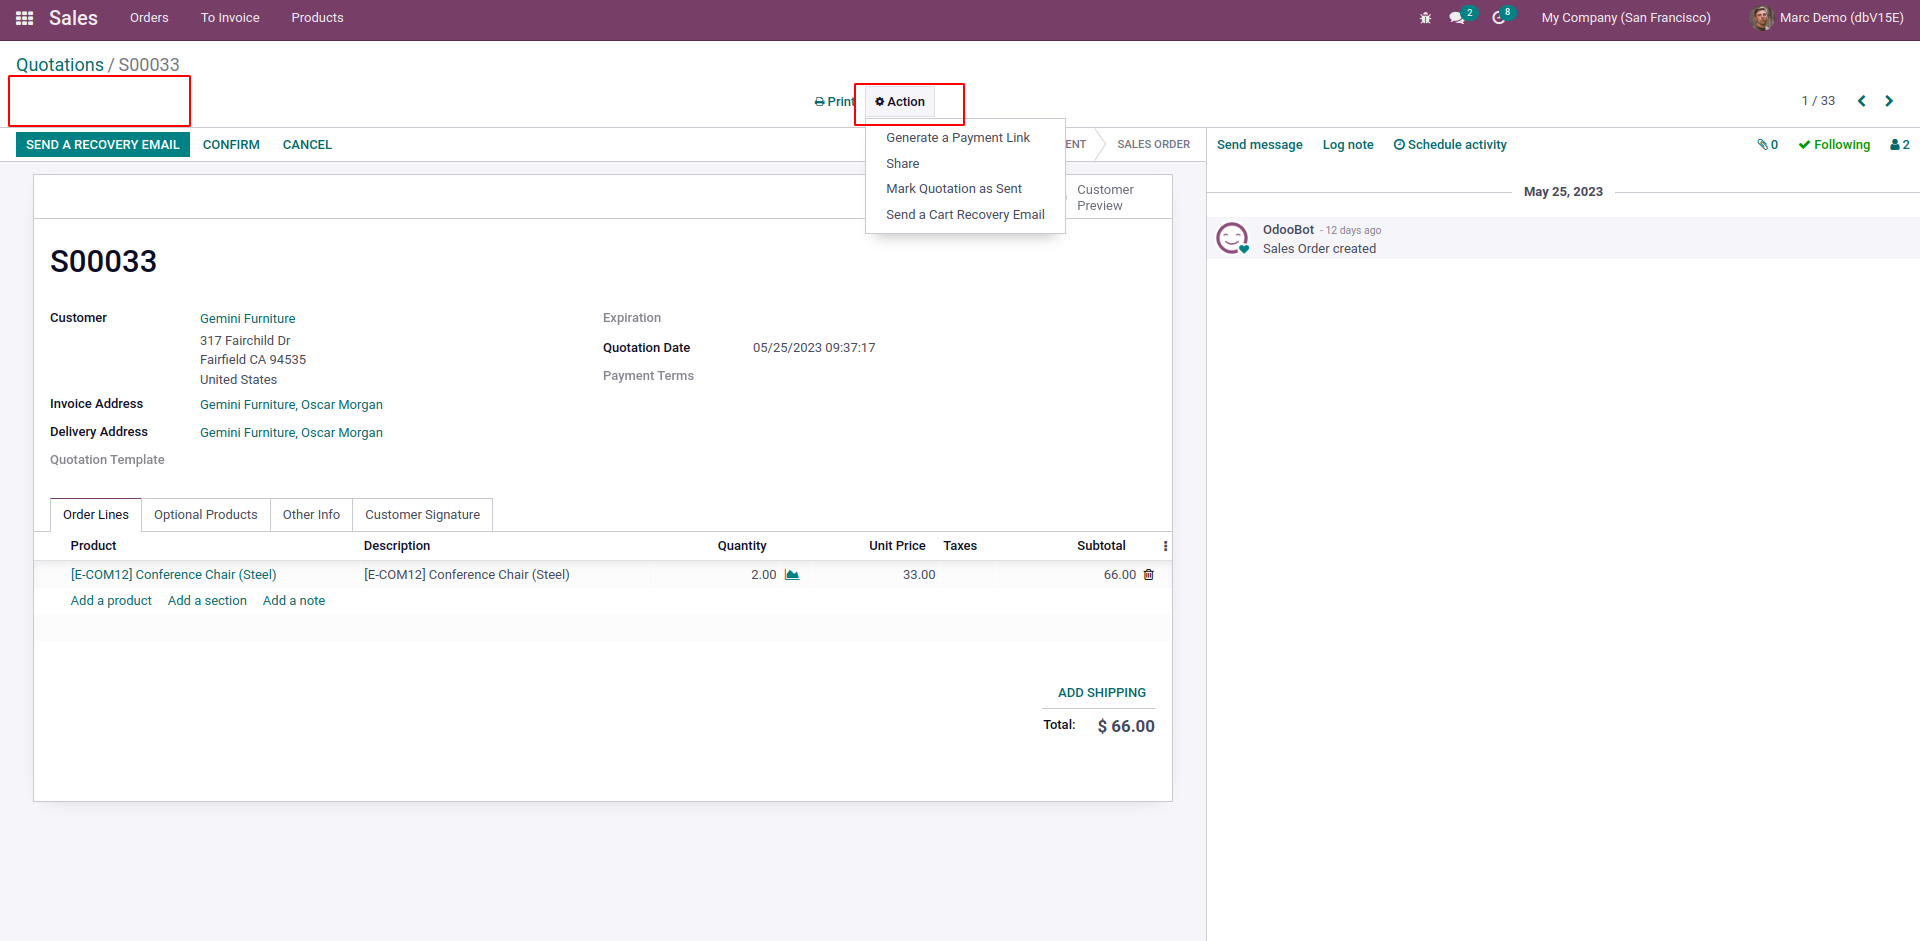Open the conversations chat icon
Screen dimensions: 1920x941
click(1458, 18)
